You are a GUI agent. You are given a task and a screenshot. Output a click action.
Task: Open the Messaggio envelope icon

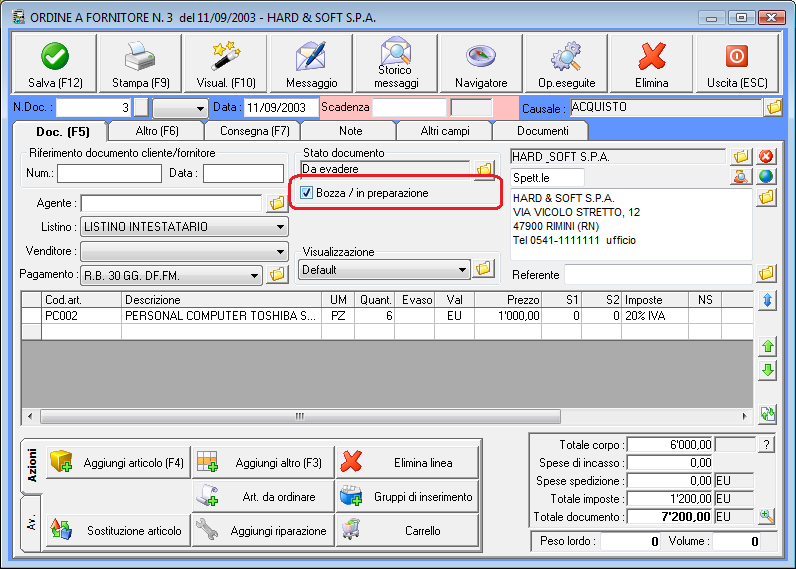tap(311, 56)
